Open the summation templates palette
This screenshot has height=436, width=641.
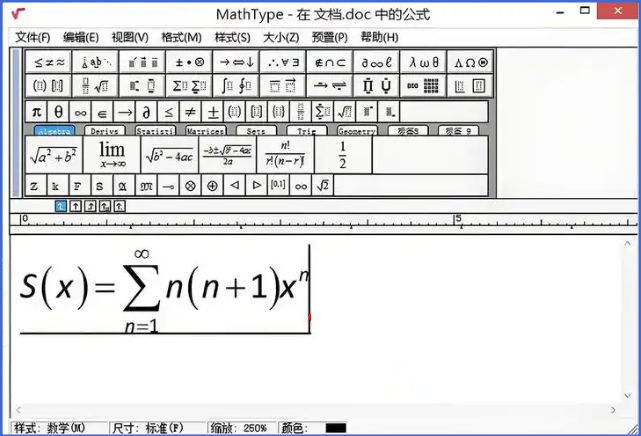point(189,86)
